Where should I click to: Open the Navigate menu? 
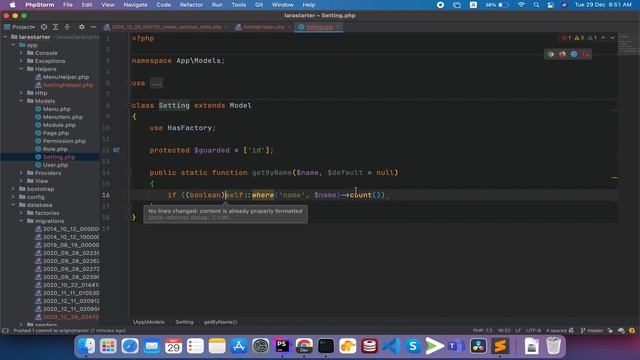pyautogui.click(x=135, y=5)
